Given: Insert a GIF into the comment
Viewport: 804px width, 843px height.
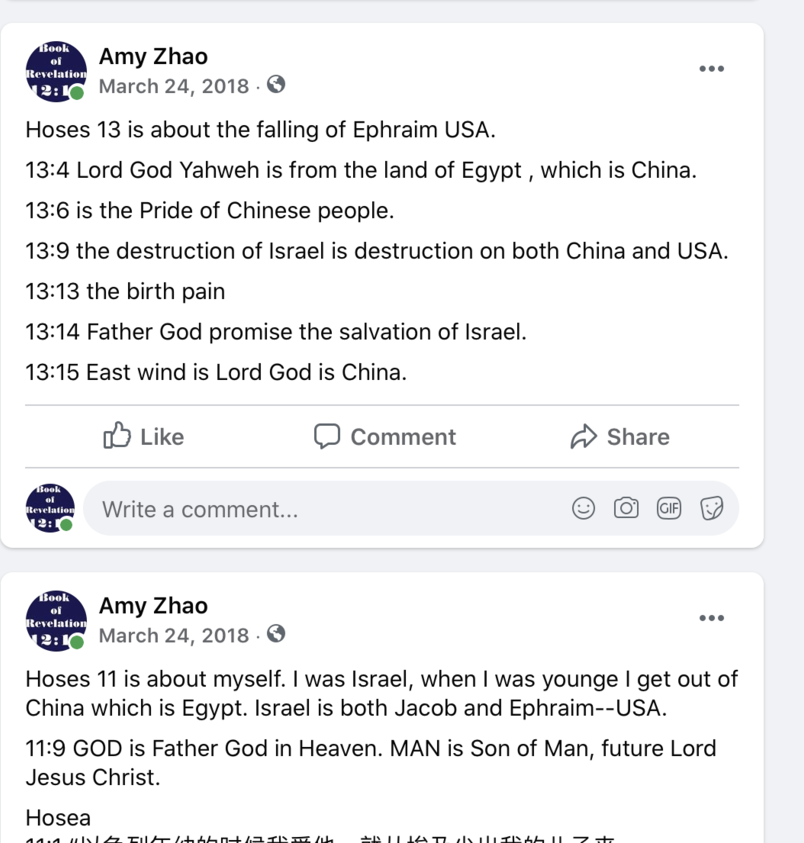Looking at the screenshot, I should [x=669, y=509].
